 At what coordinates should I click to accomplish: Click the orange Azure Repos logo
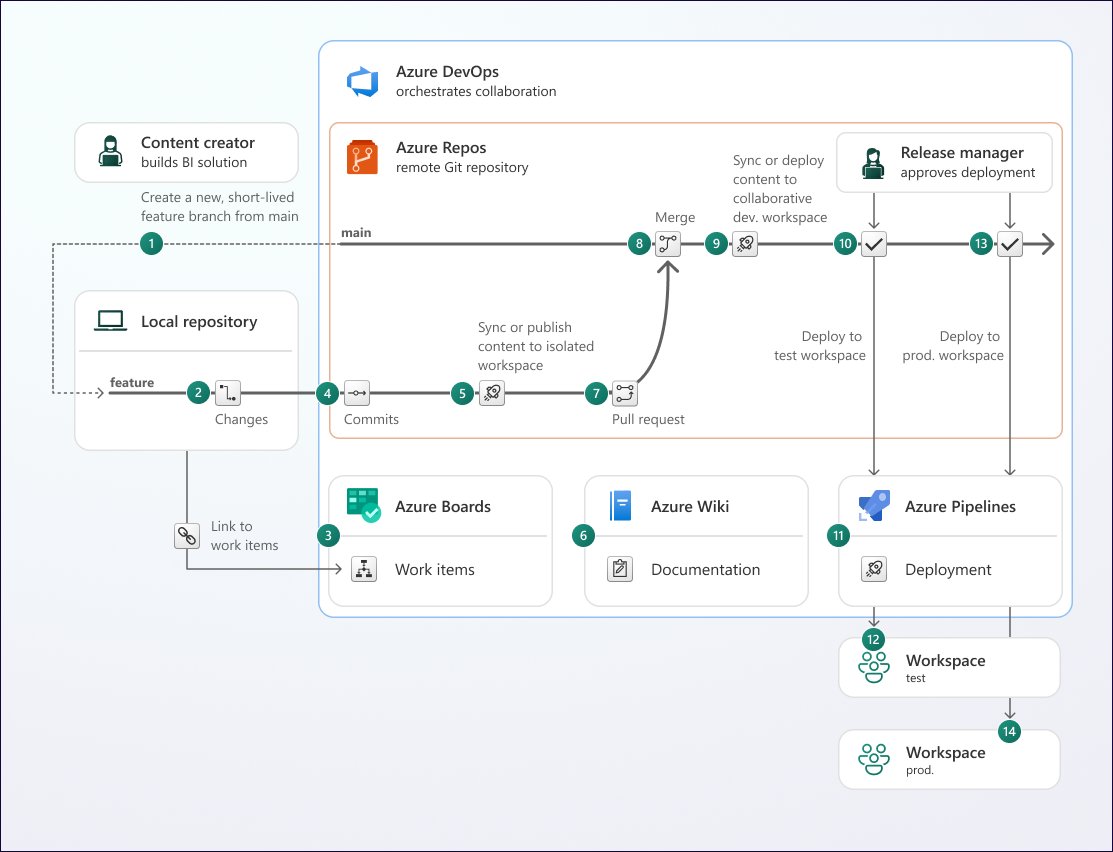(362, 157)
